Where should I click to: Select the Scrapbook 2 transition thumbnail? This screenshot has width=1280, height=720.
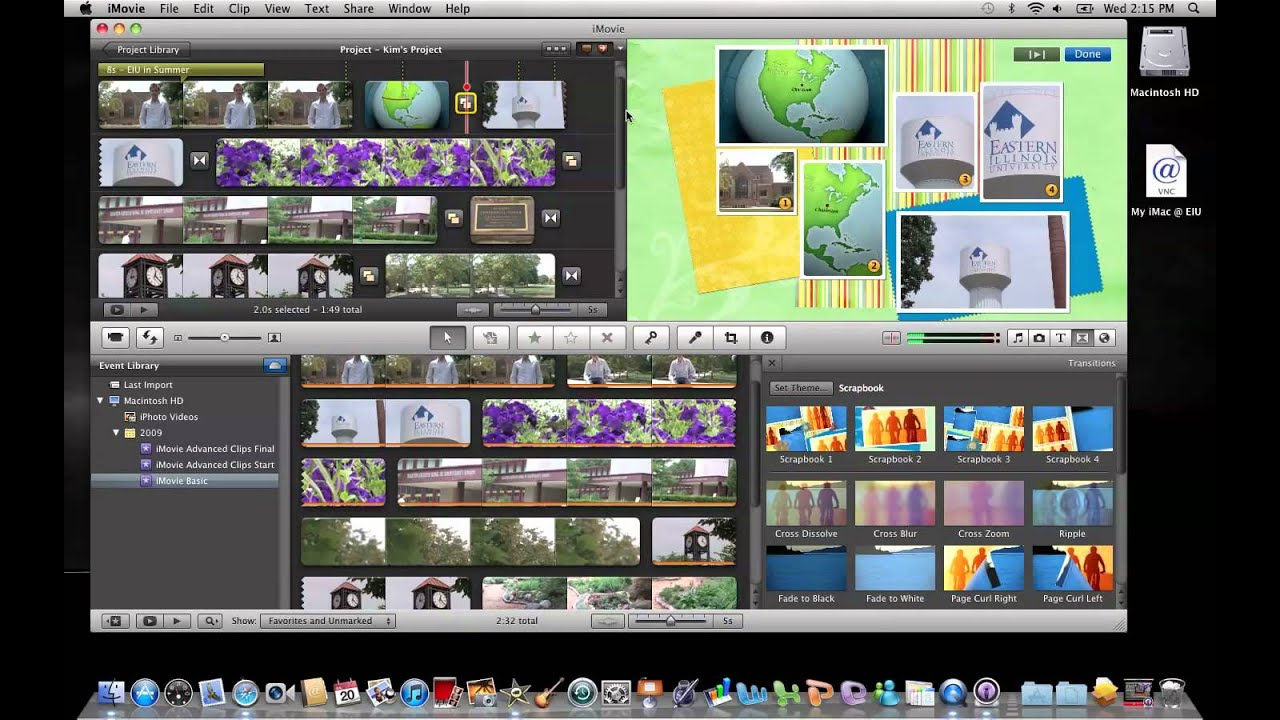tap(895, 428)
